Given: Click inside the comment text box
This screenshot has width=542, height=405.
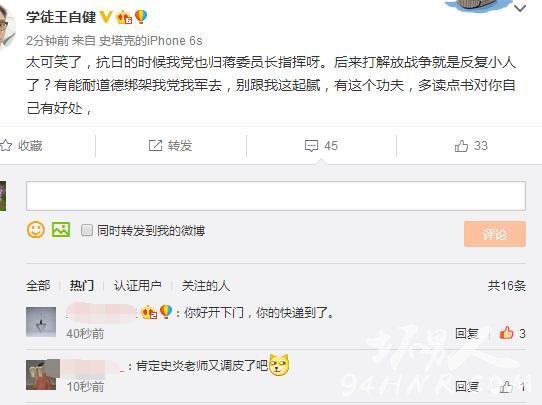Looking at the screenshot, I should coord(276,196).
